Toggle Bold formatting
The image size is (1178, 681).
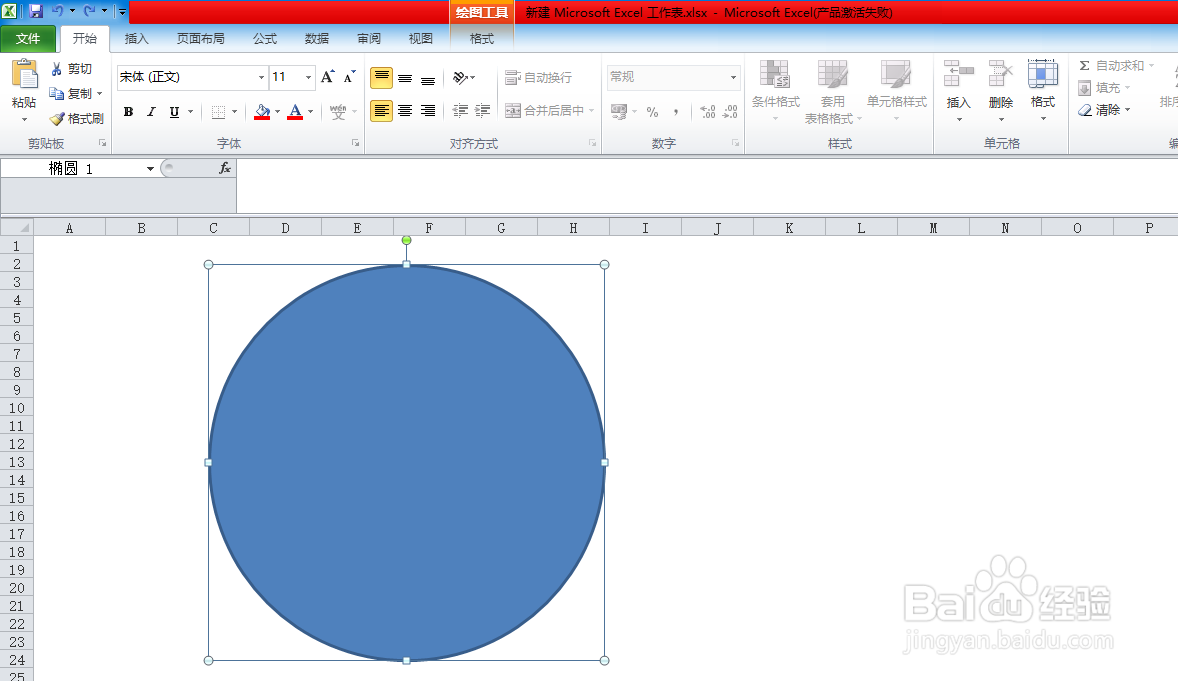coord(128,112)
